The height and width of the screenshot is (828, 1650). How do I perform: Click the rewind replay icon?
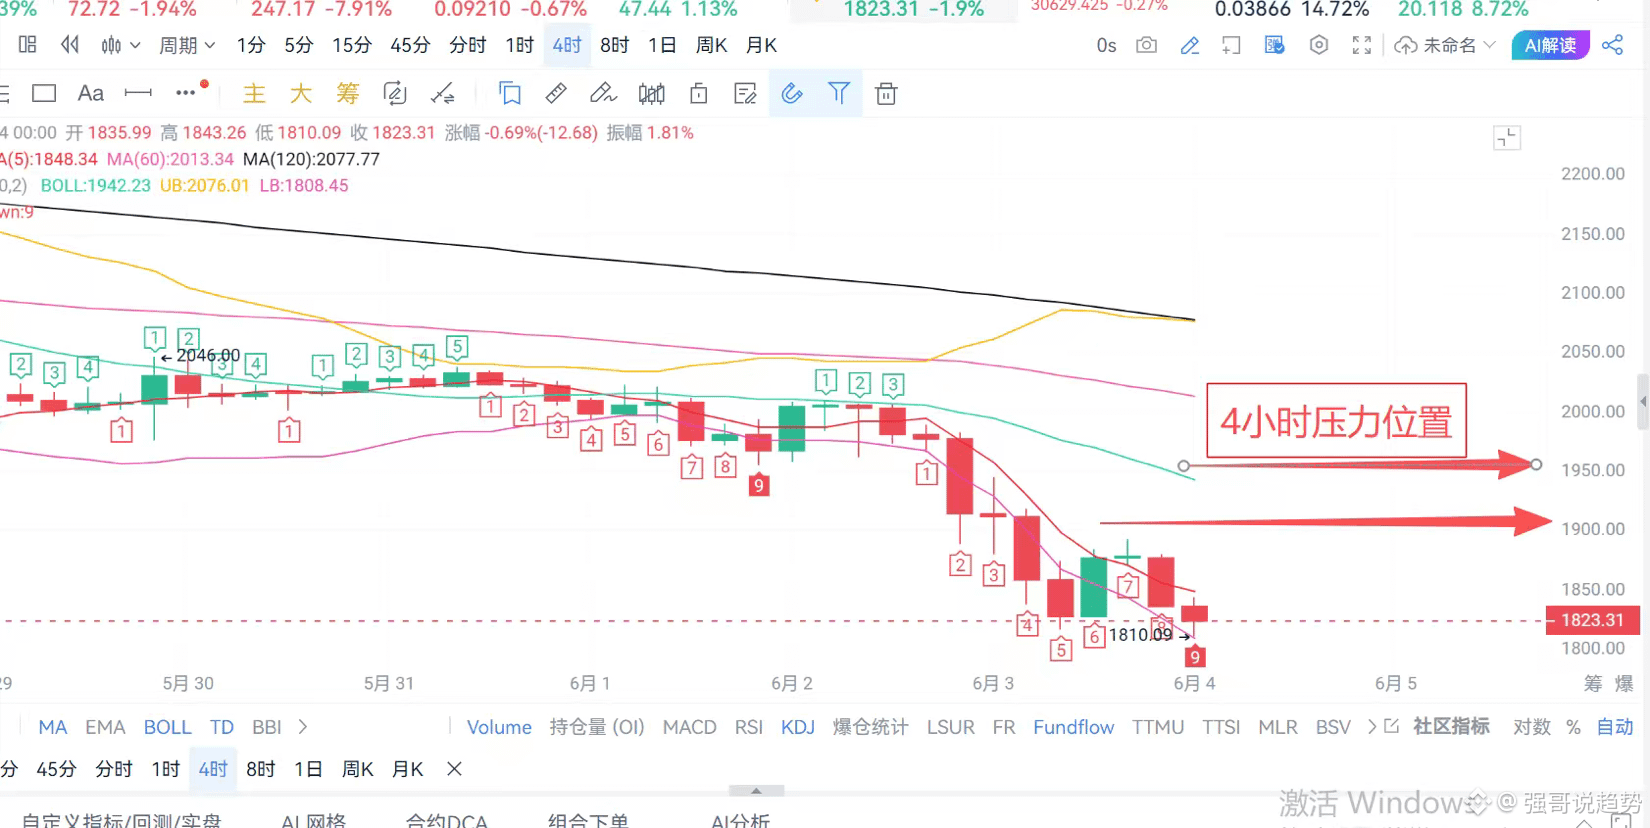click(70, 45)
